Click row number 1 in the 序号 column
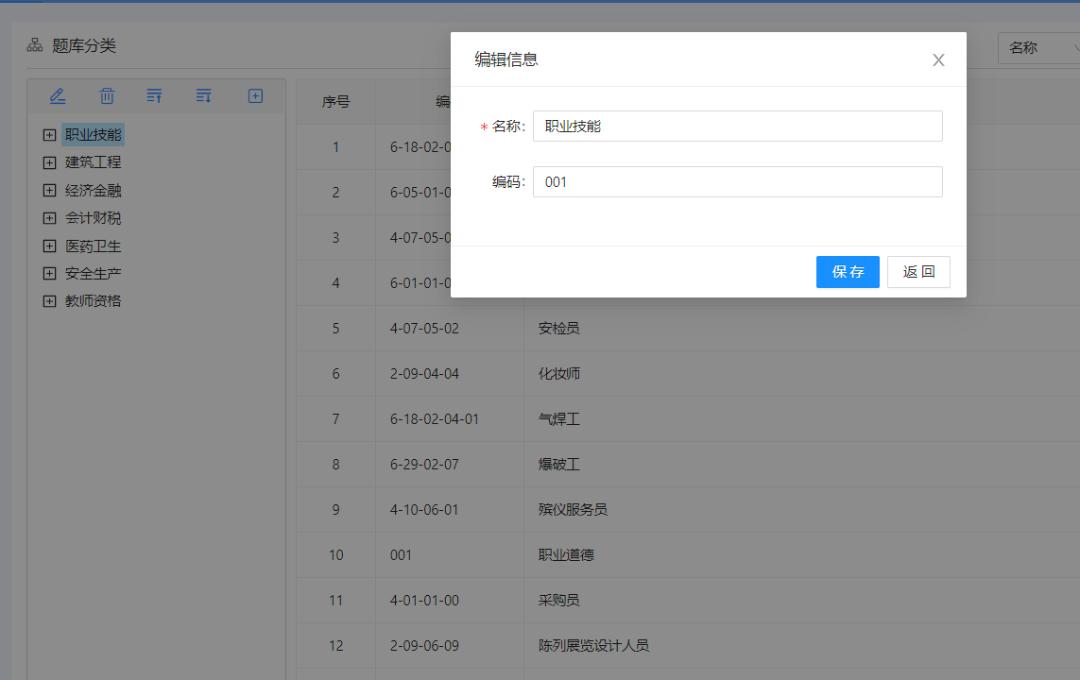This screenshot has width=1080, height=680. coord(335,147)
